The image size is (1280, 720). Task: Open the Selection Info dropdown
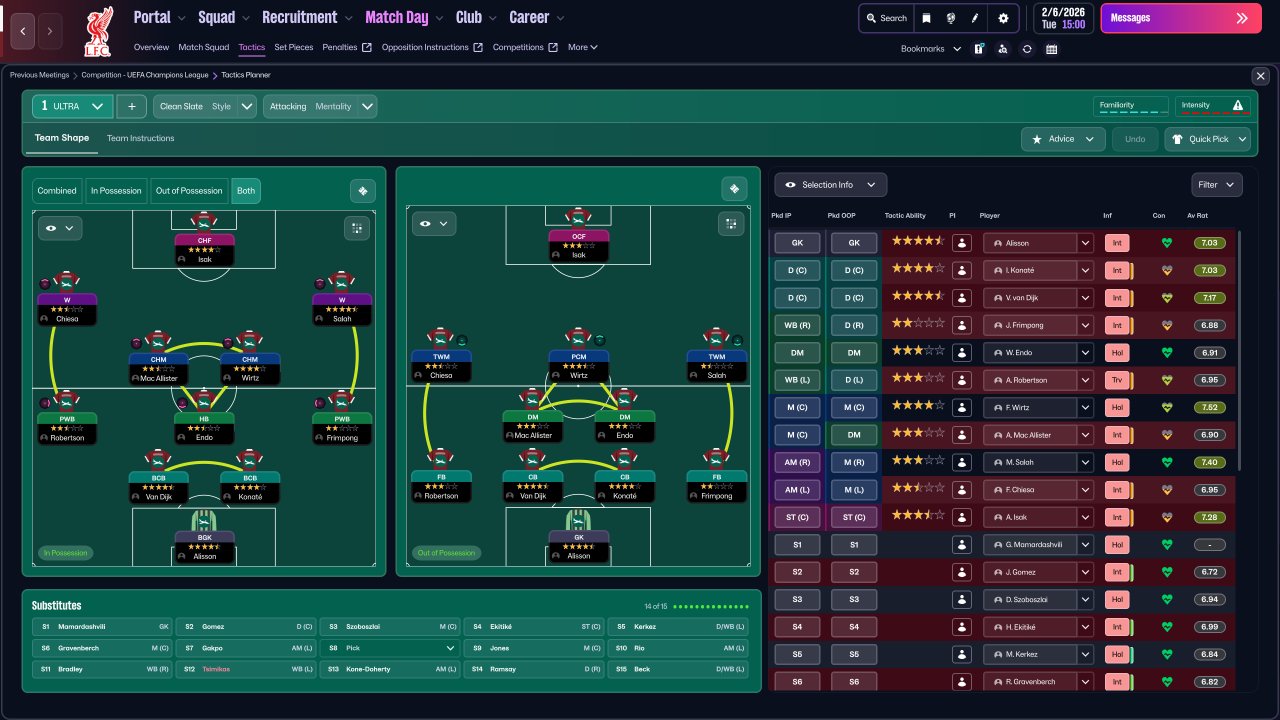830,185
